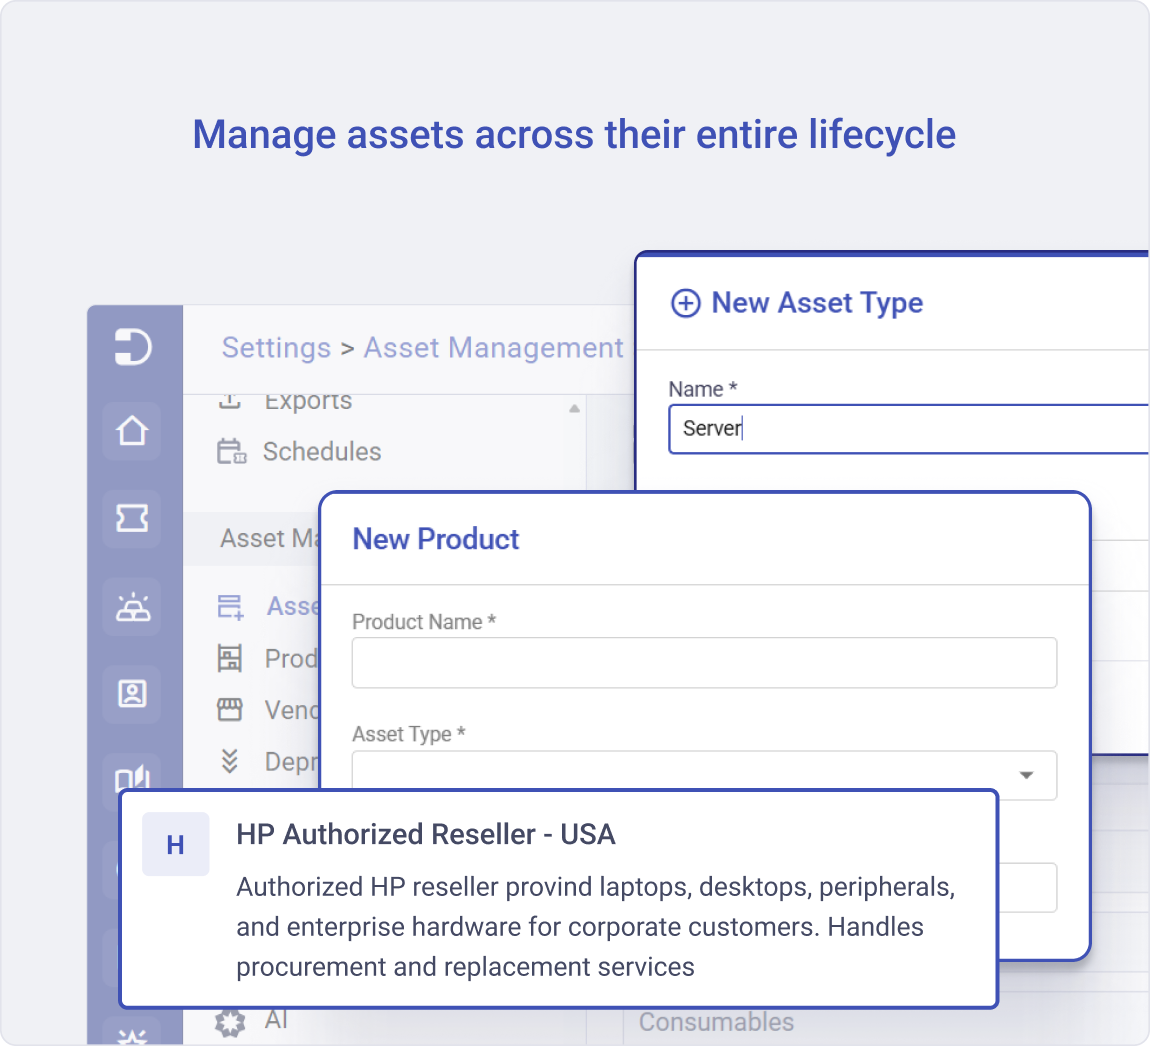Click the H avatar of HP reseller
The image size is (1150, 1046).
175,844
